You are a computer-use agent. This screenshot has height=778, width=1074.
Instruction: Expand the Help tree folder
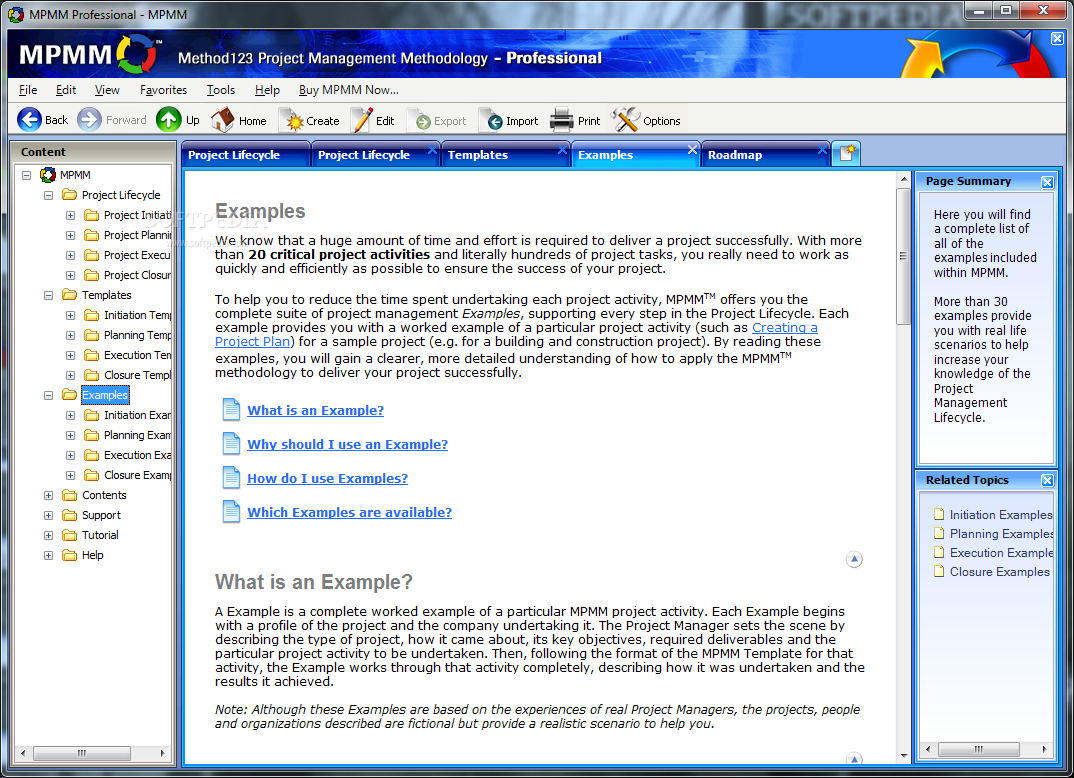pos(48,555)
